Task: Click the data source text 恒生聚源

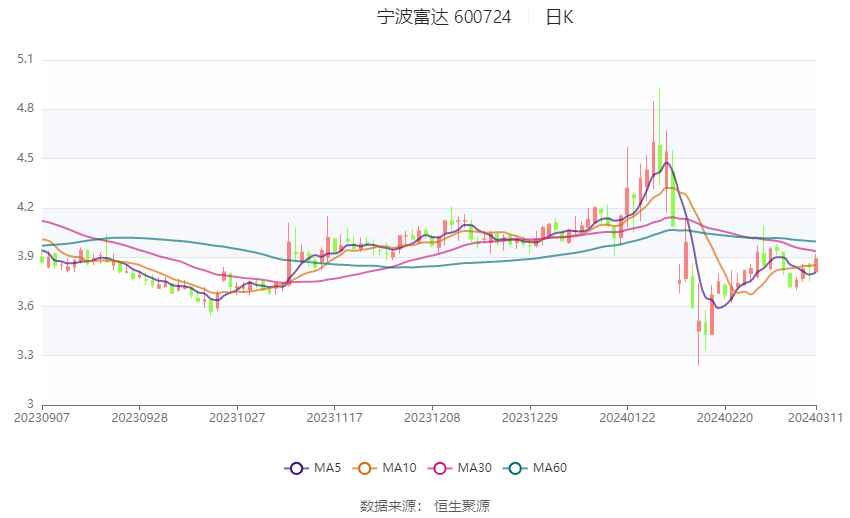Action: point(462,506)
